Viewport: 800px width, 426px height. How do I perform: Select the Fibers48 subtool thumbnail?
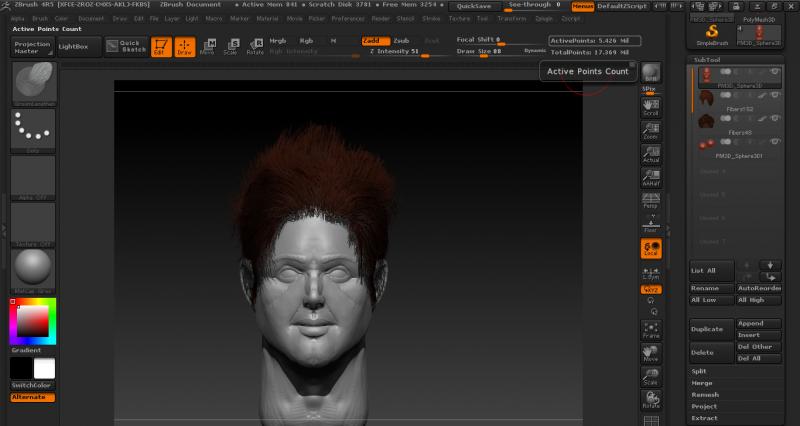[706, 119]
